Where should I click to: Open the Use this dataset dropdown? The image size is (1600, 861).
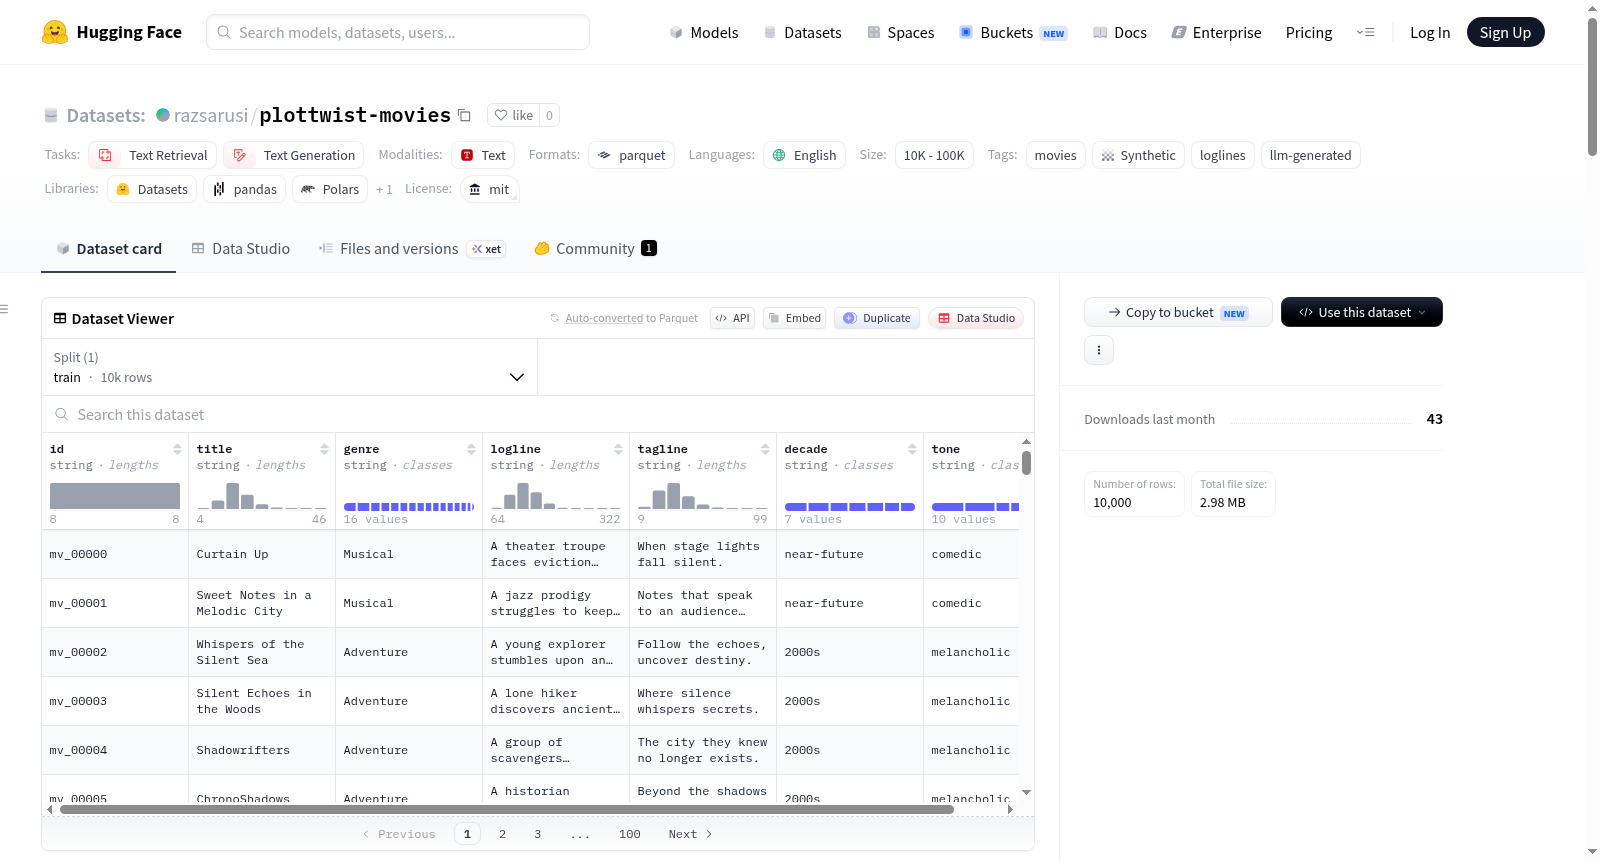pyautogui.click(x=1361, y=312)
